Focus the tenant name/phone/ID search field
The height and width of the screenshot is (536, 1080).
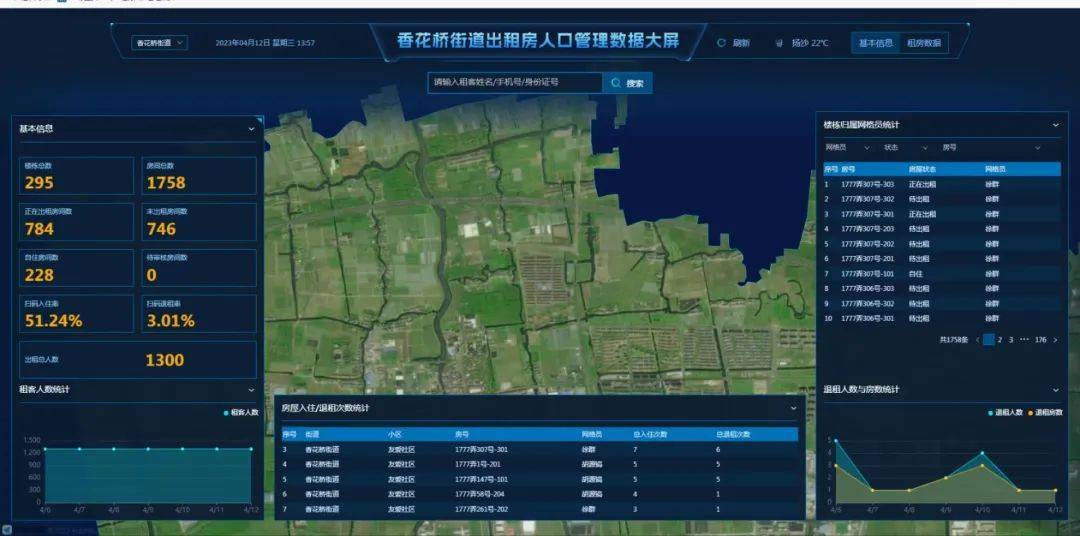click(x=514, y=83)
